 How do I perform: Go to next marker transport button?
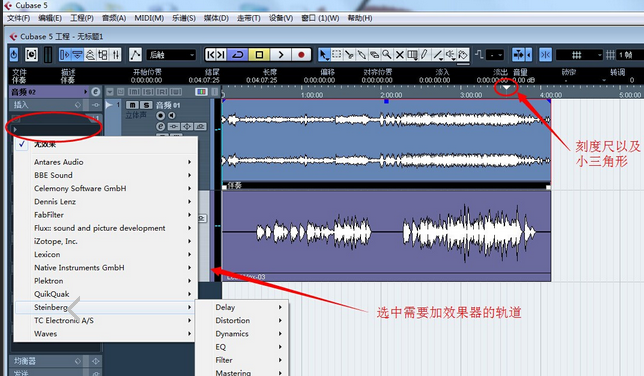click(x=221, y=55)
